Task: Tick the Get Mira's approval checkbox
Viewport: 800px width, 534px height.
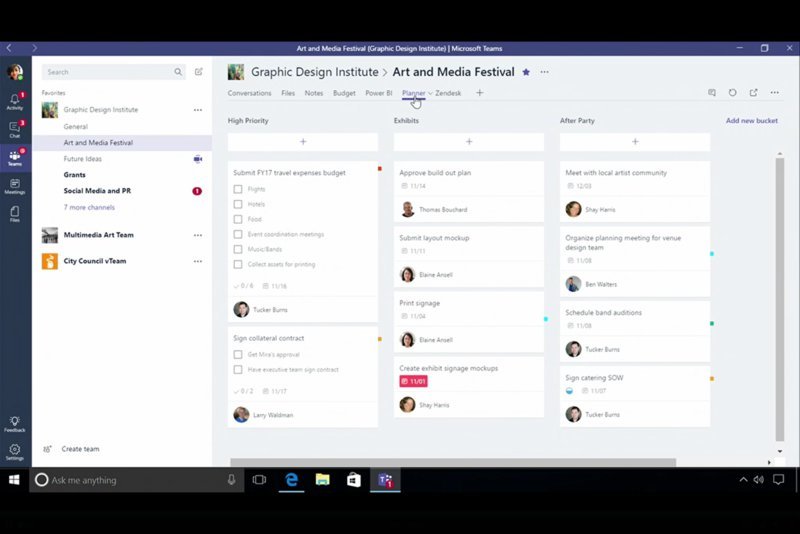Action: click(238, 354)
